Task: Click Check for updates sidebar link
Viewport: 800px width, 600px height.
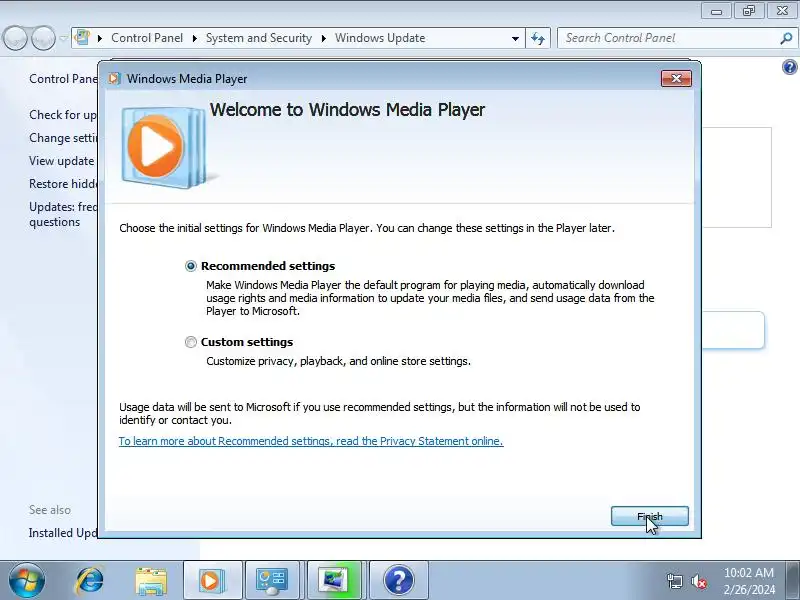Action: click(63, 115)
